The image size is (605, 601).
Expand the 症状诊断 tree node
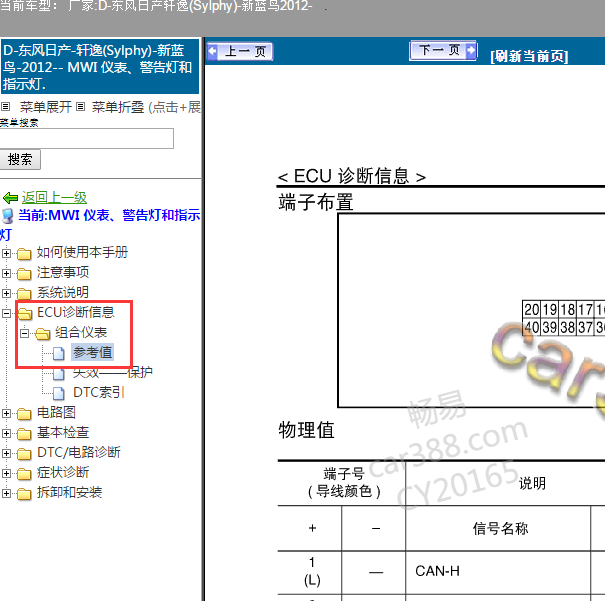pyautogui.click(x=6, y=473)
